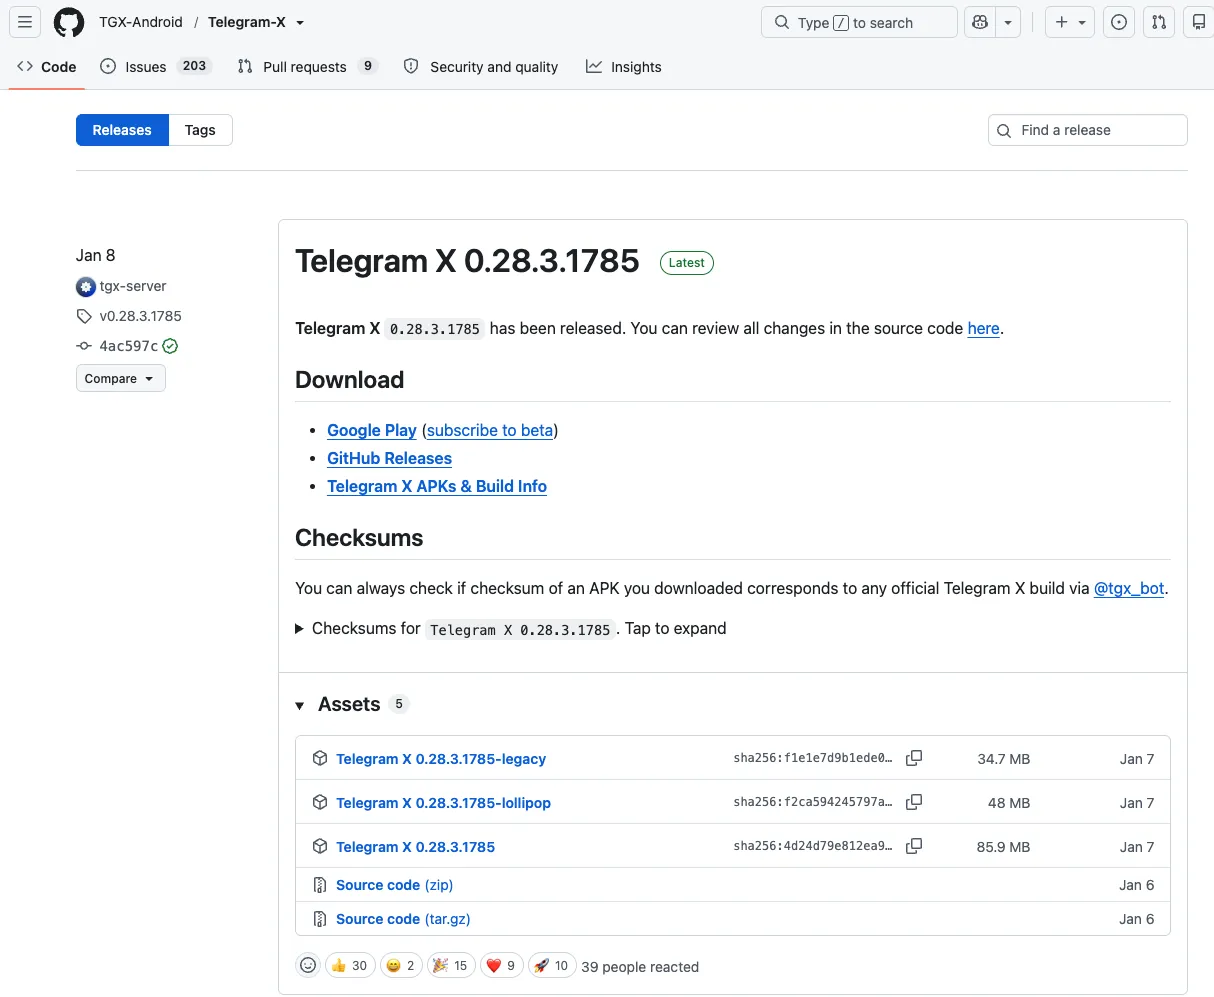The height and width of the screenshot is (997, 1214).
Task: Toggle the thumbs up reaction (30)
Action: [x=350, y=965]
